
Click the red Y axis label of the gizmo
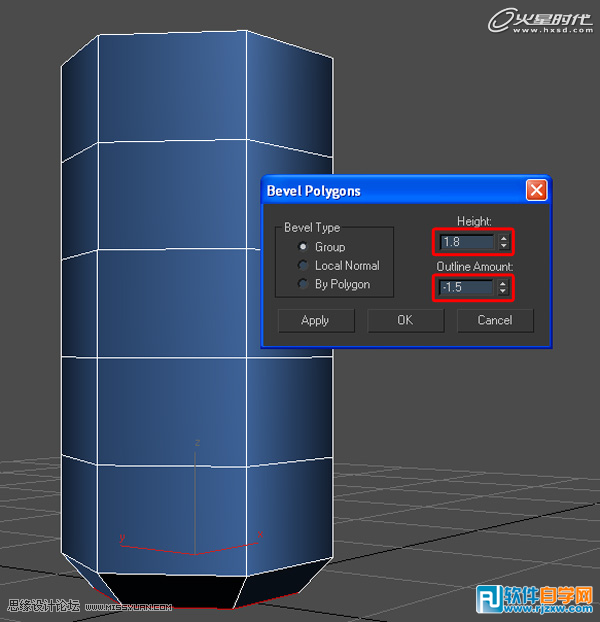click(x=122, y=538)
